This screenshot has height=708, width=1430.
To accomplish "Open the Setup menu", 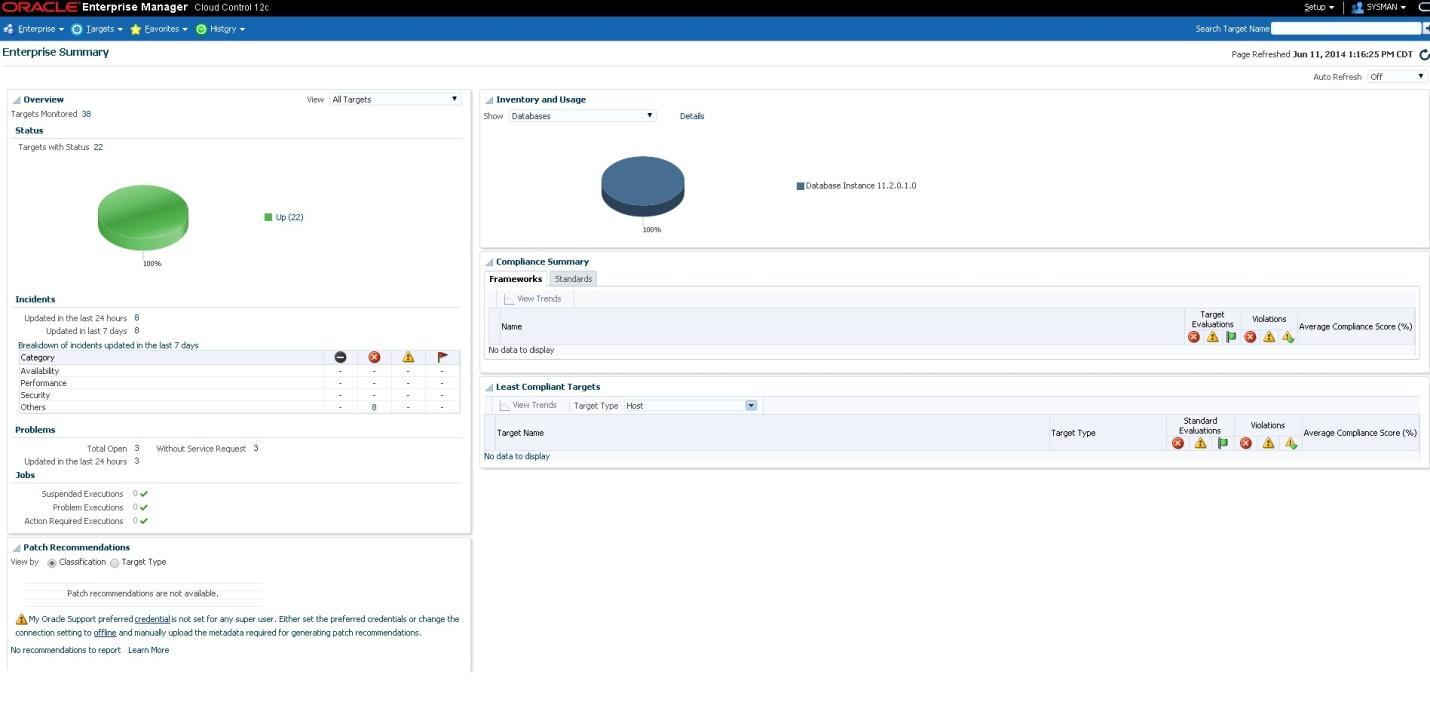I will tap(1319, 7).
